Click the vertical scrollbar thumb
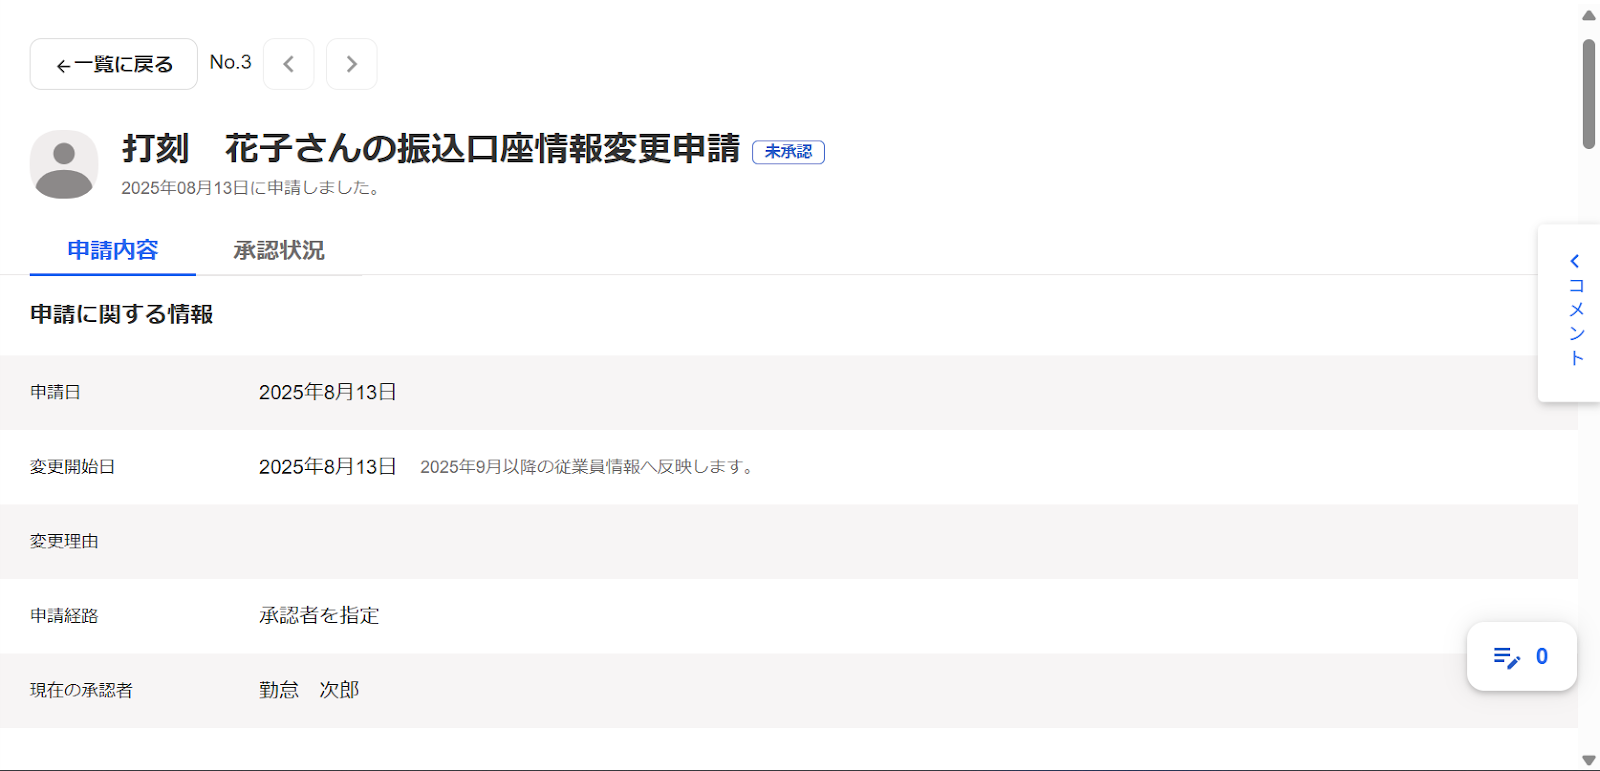Screen dimensions: 1600x771 pos(1589,94)
